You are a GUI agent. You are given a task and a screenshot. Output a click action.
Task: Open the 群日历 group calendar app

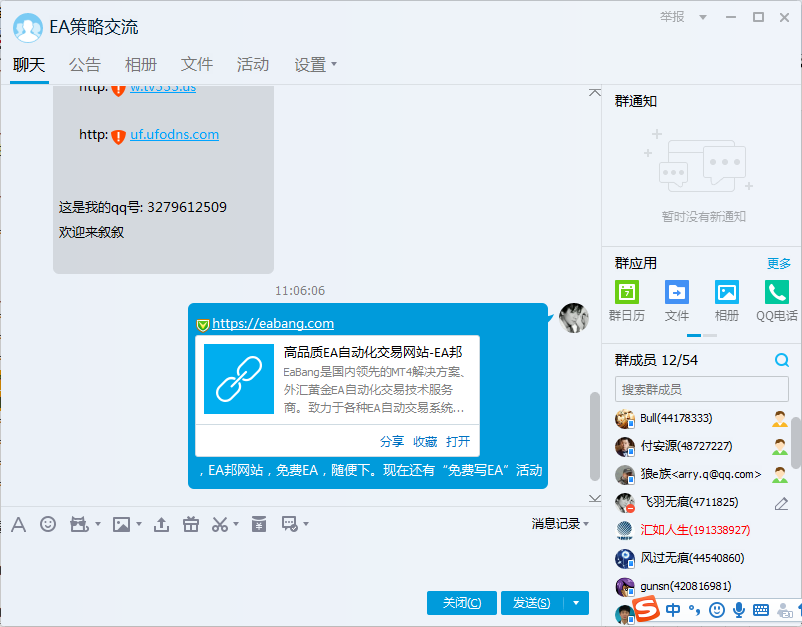coord(627,301)
